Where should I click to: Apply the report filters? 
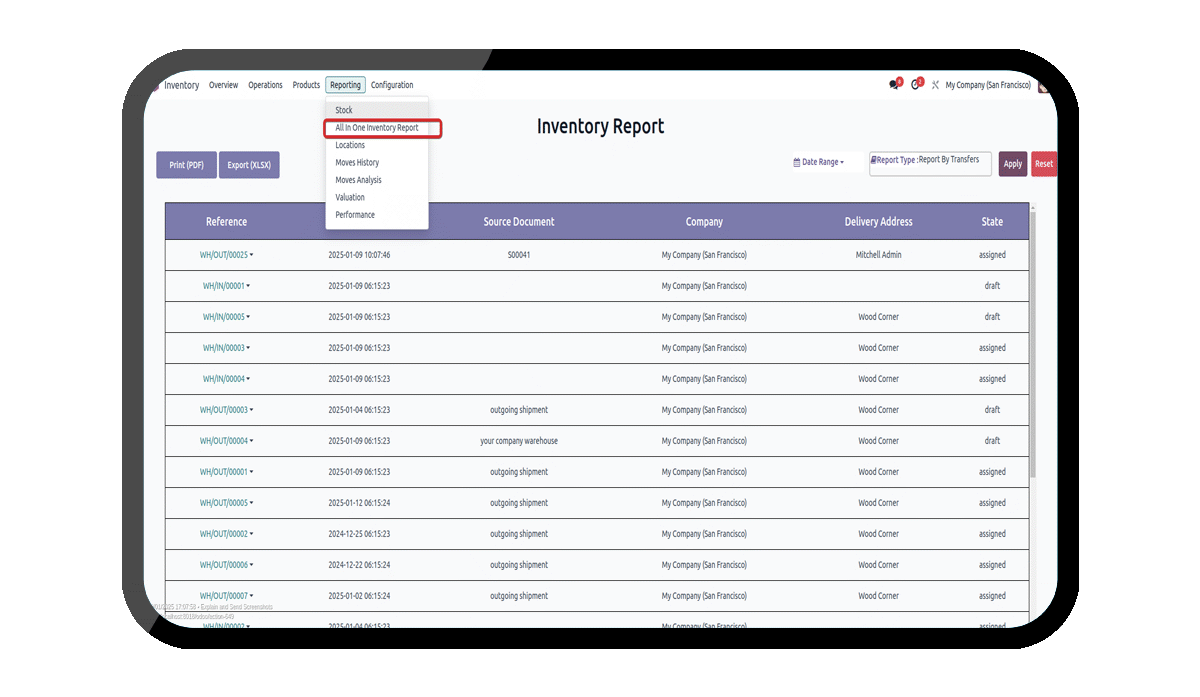click(x=1013, y=164)
